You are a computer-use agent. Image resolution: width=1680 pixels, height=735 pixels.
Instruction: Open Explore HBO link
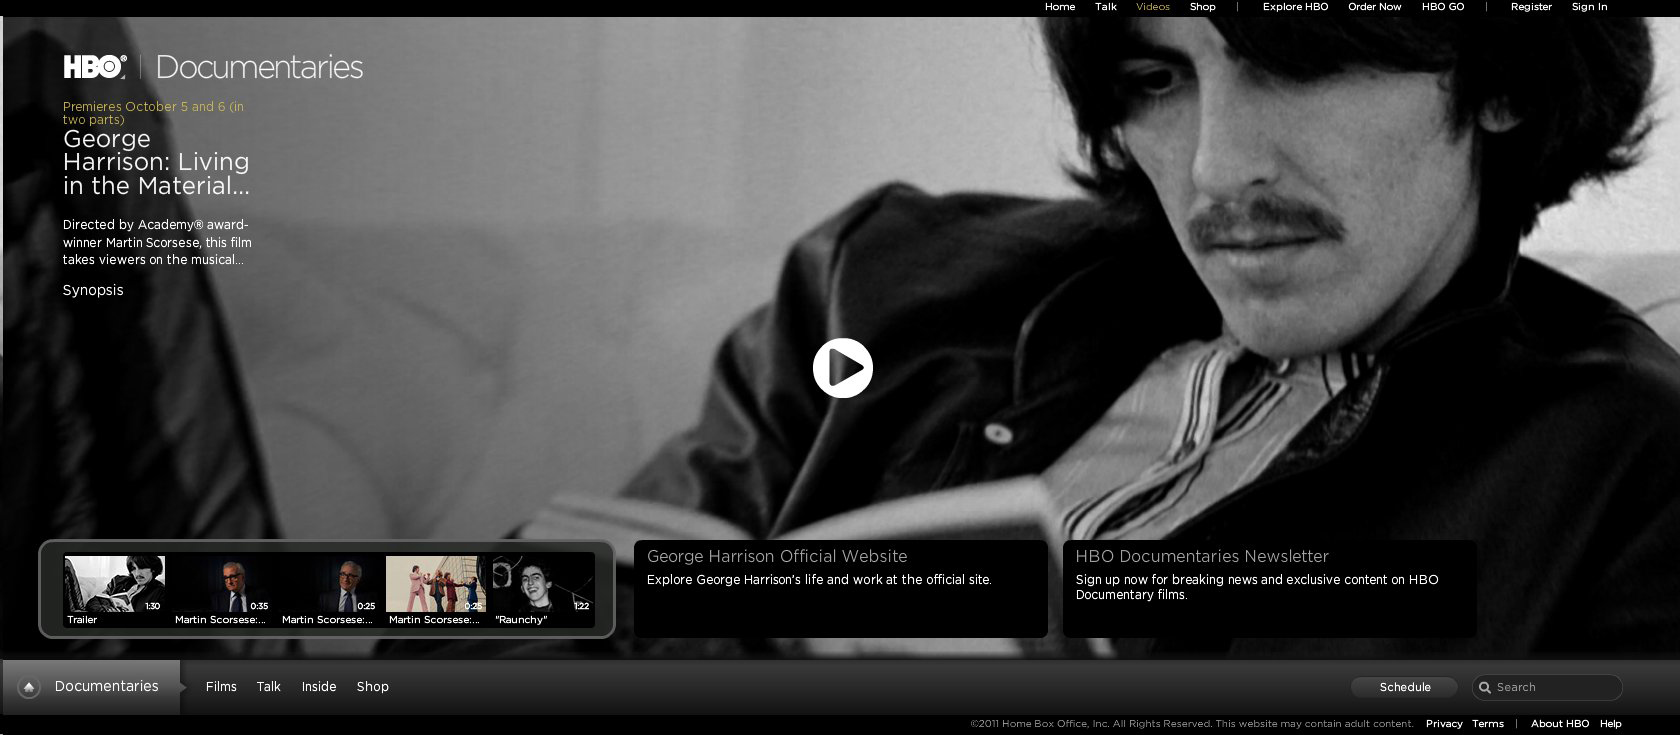pyautogui.click(x=1295, y=7)
